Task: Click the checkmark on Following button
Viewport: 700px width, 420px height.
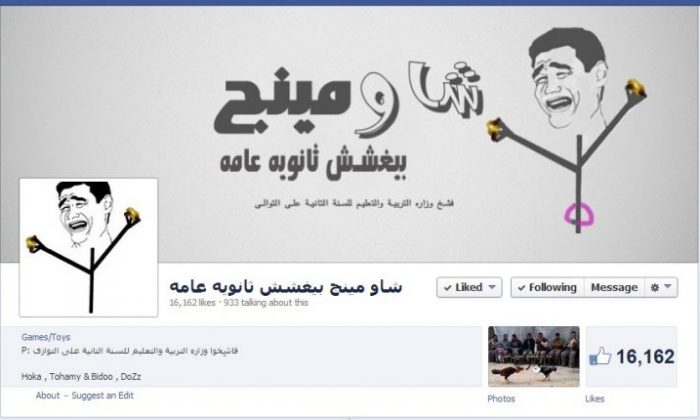Action: coord(521,288)
